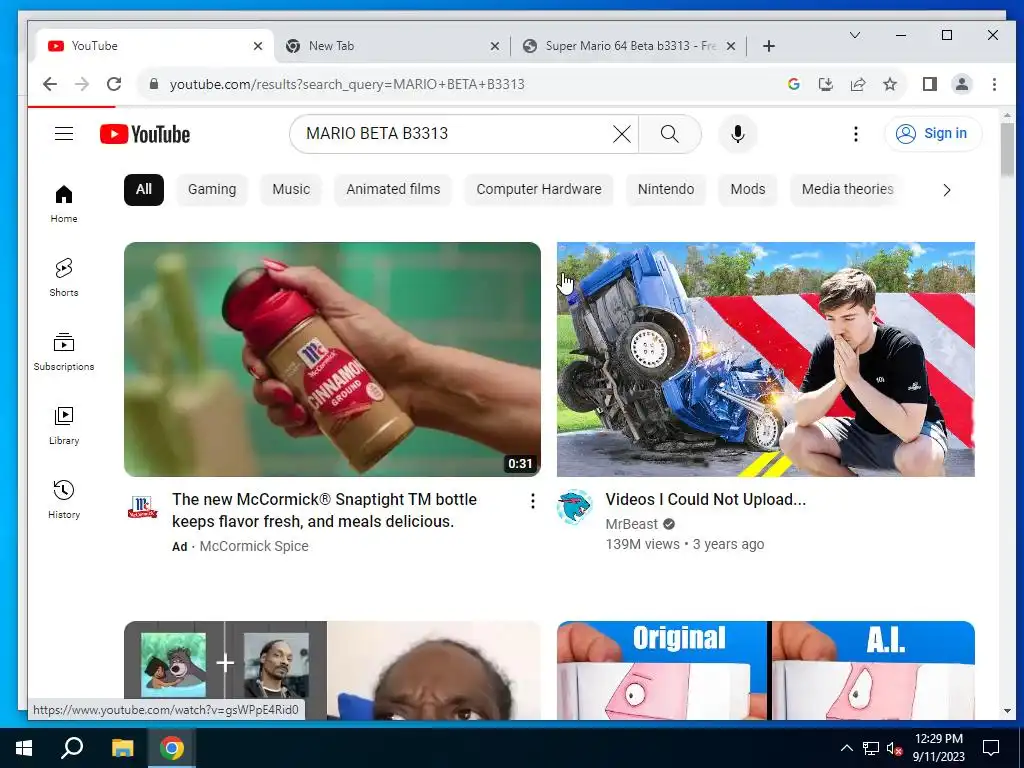The width and height of the screenshot is (1024, 768).
Task: Click the Sign in button
Action: (x=933, y=134)
